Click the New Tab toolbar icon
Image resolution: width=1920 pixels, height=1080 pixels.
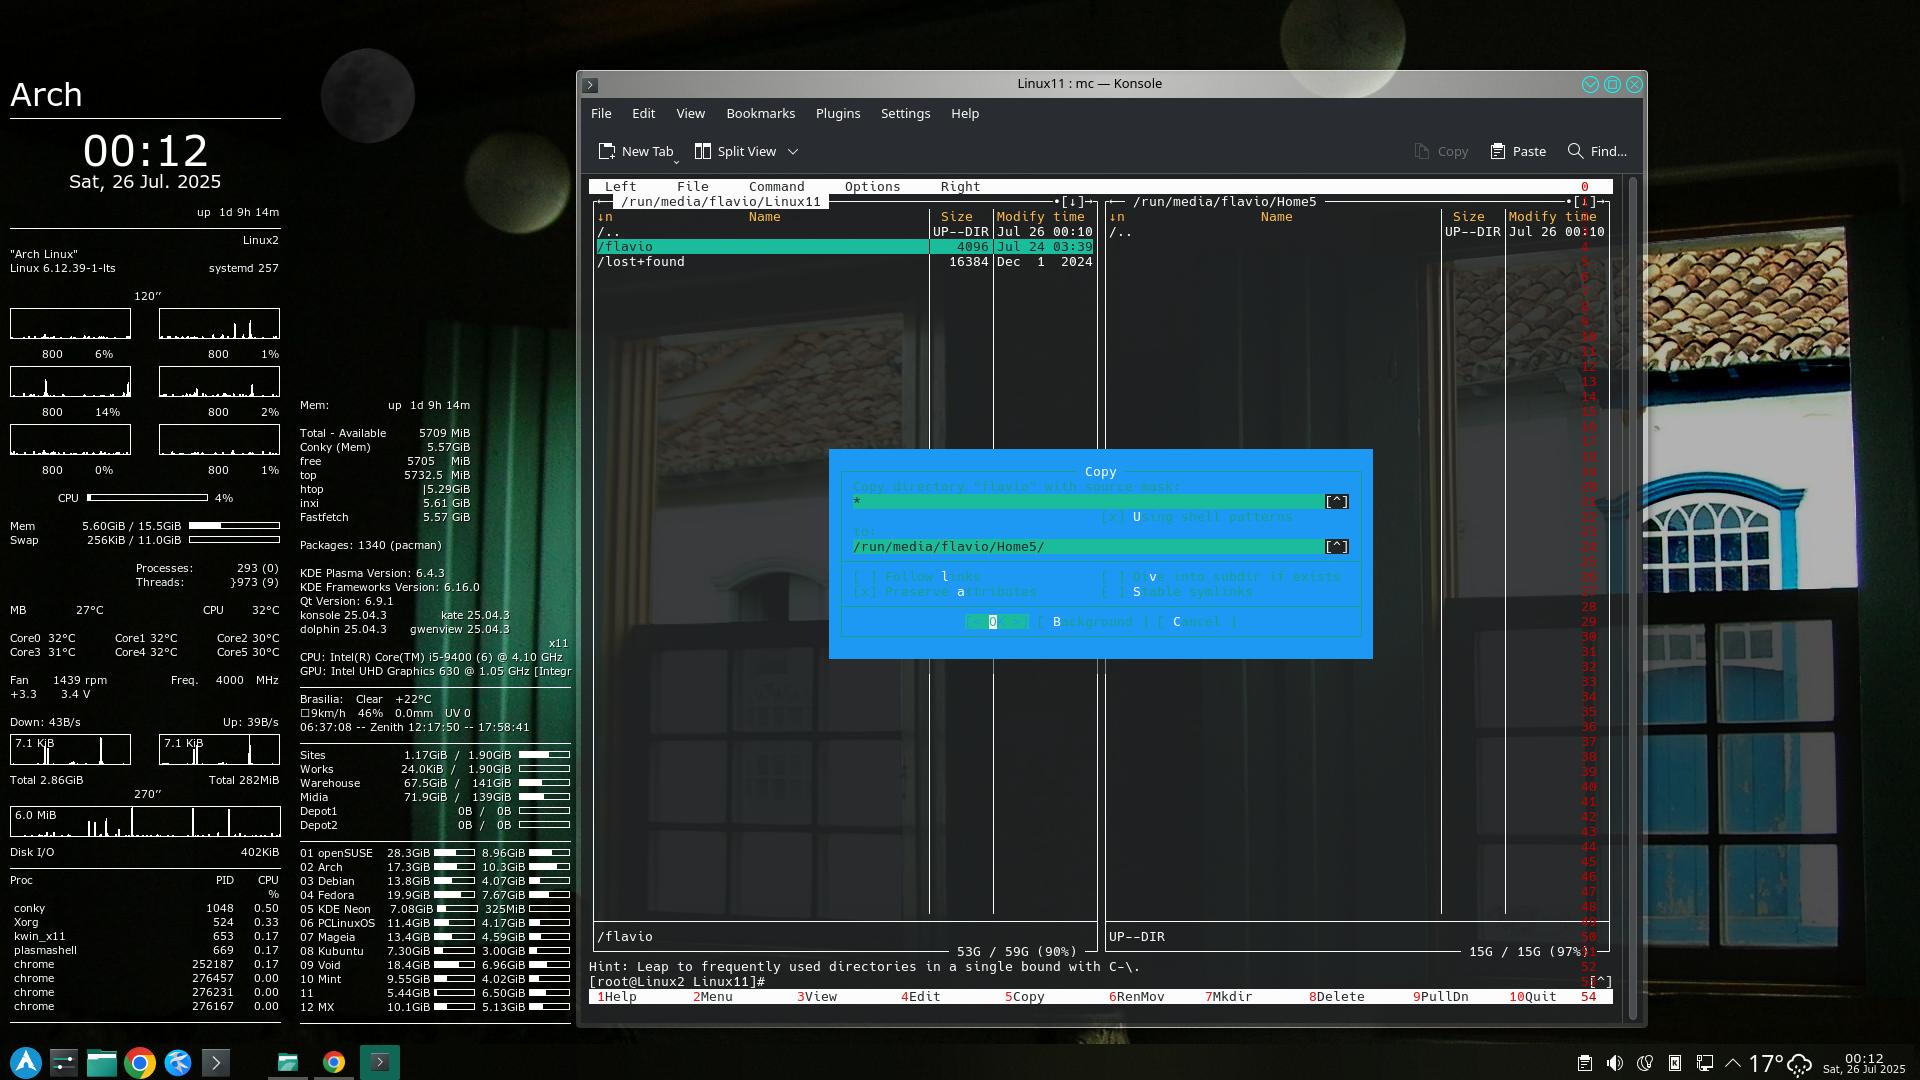(x=607, y=151)
